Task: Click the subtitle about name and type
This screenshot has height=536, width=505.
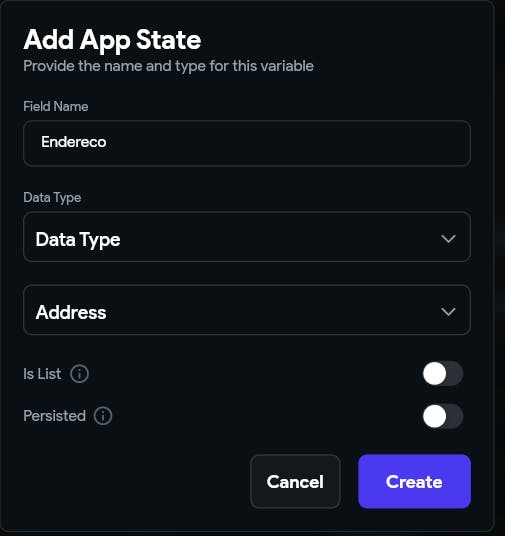Action: pos(168,66)
